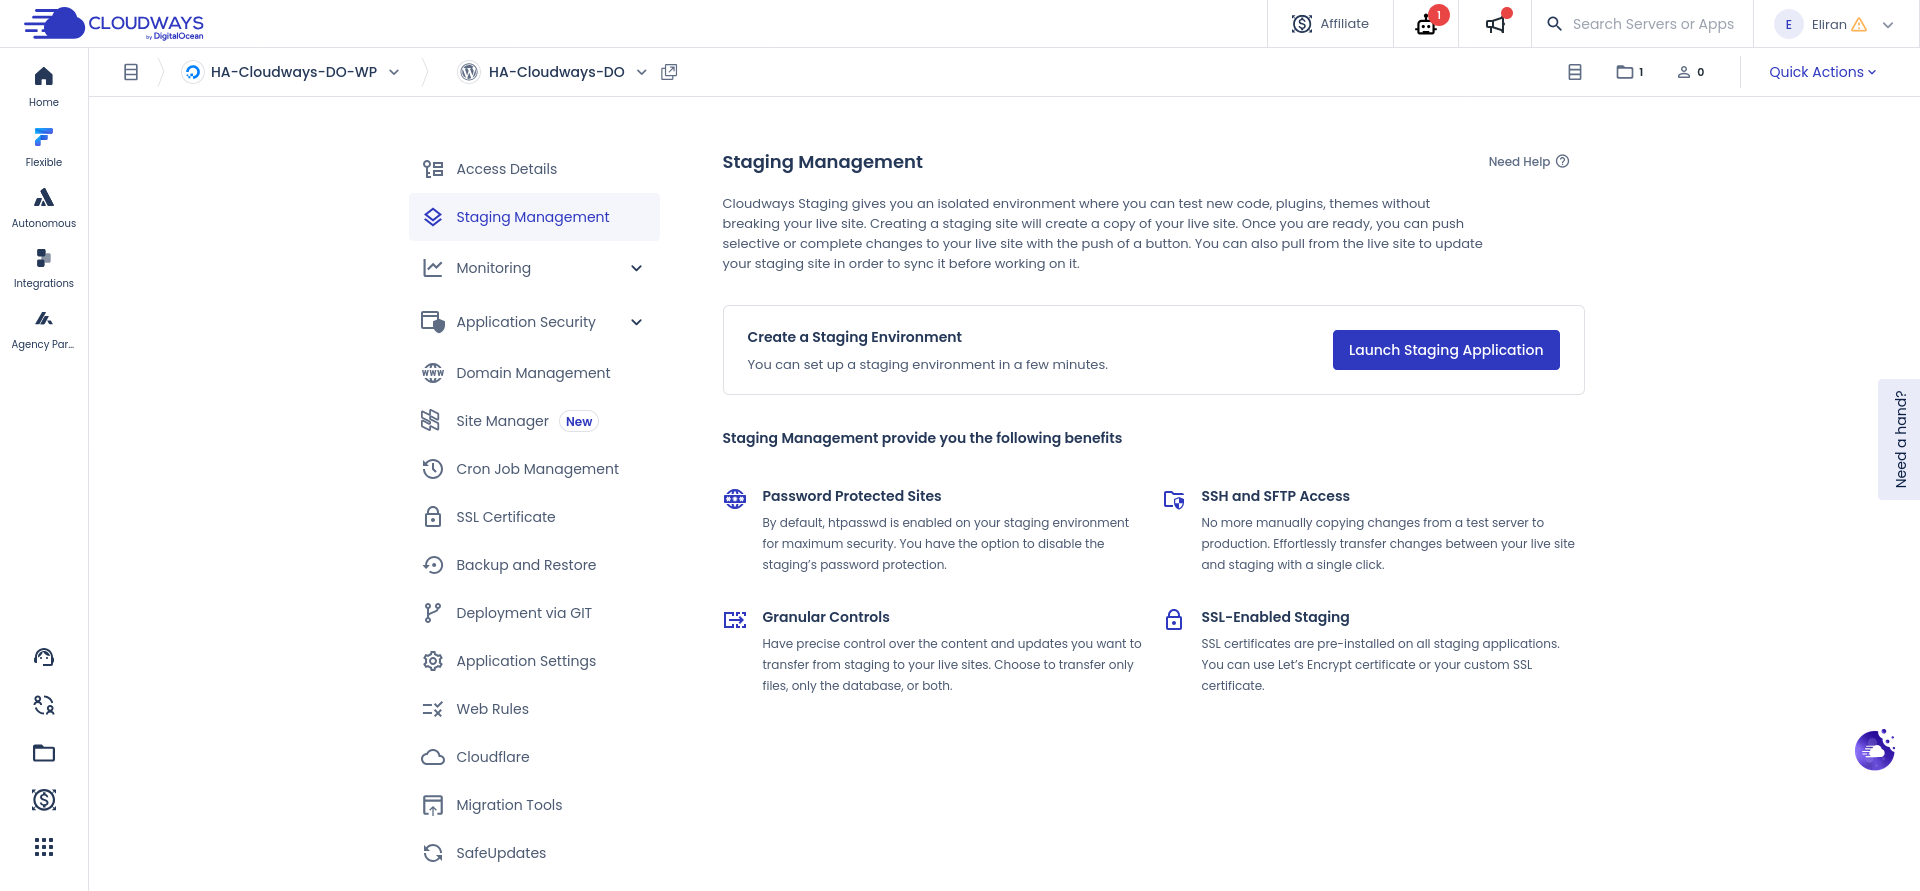Open the projects folder icon in sidebar
This screenshot has height=891, width=1920.
pos(44,753)
